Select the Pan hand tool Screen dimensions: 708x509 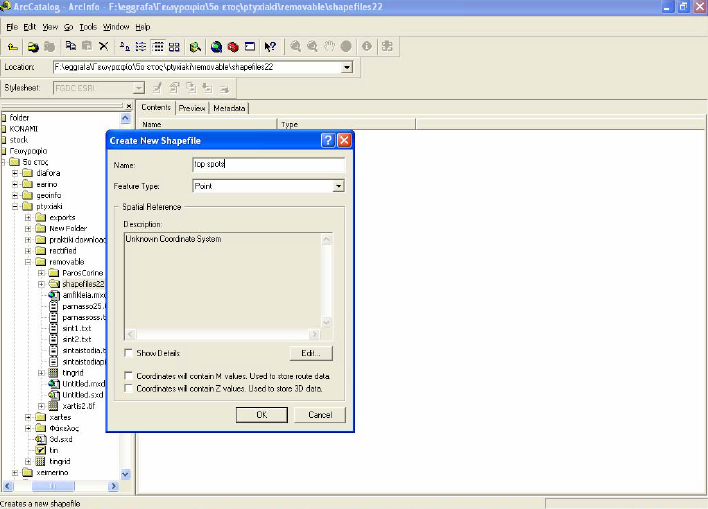pos(329,47)
